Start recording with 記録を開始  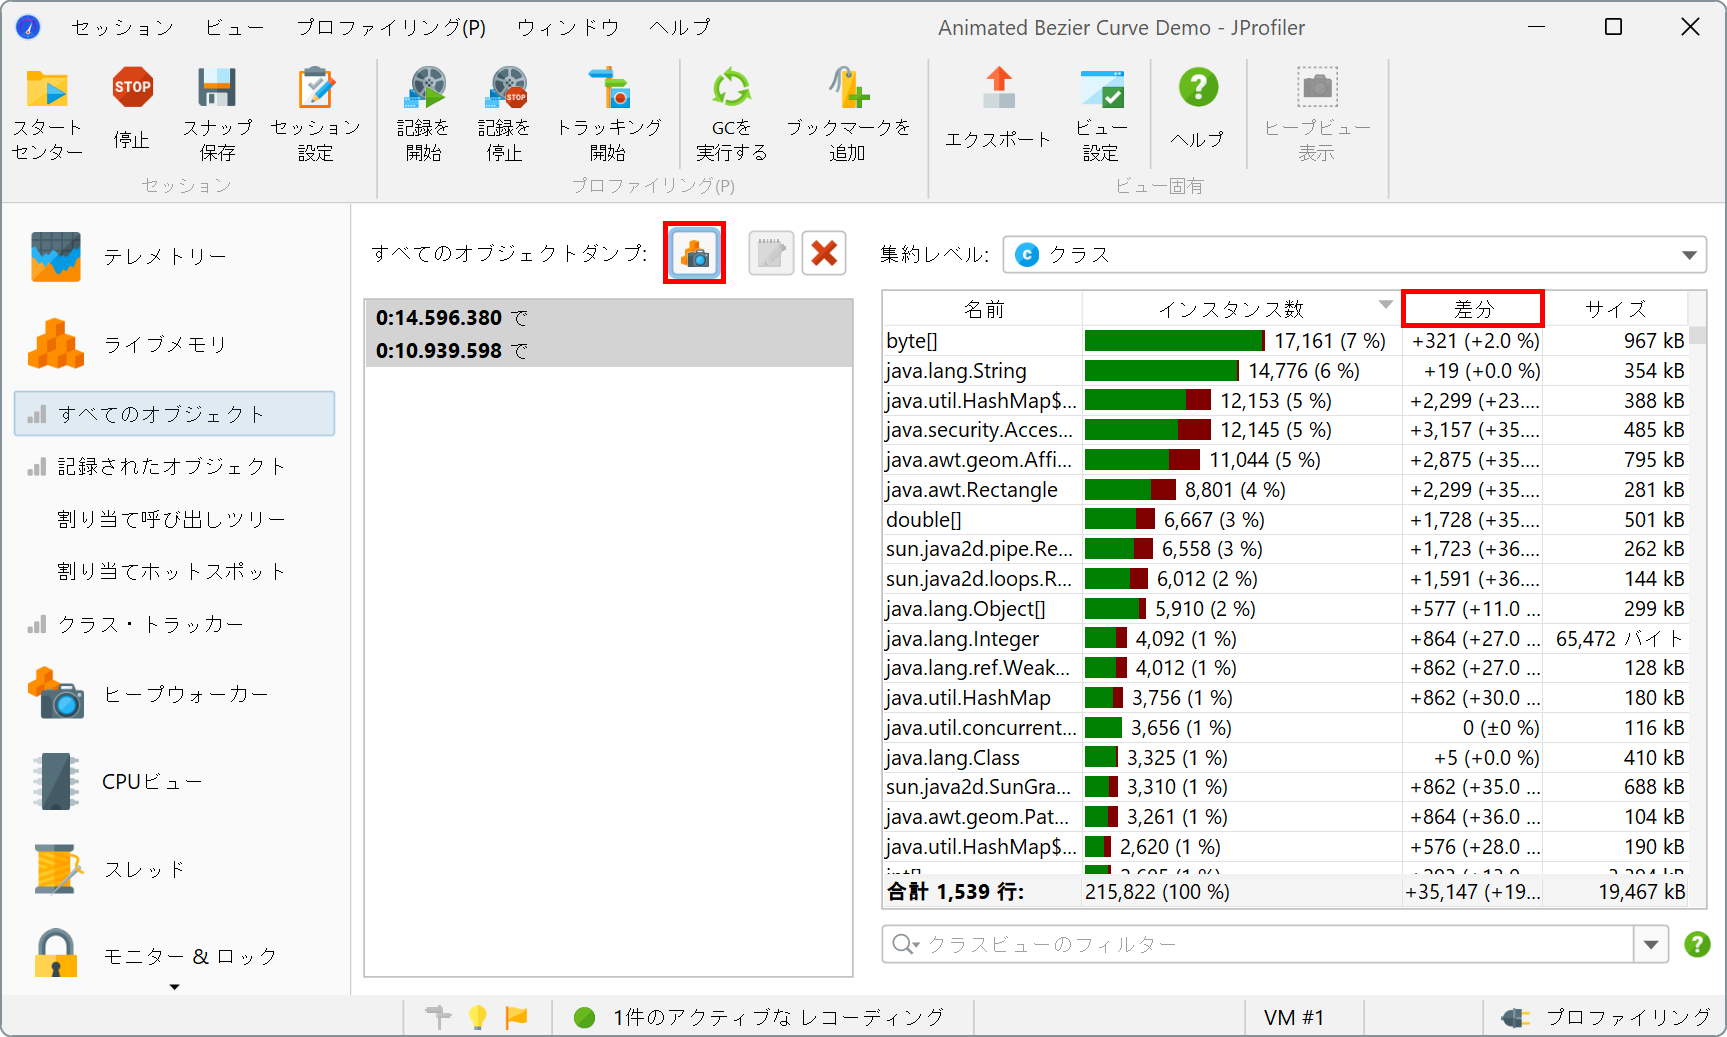[424, 114]
